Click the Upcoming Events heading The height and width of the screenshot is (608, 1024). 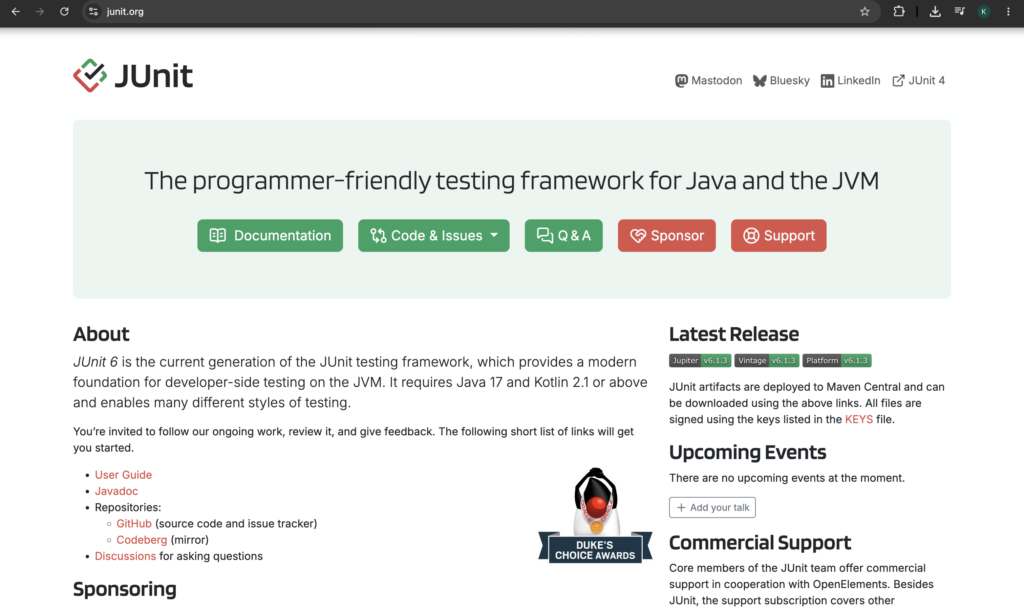748,453
